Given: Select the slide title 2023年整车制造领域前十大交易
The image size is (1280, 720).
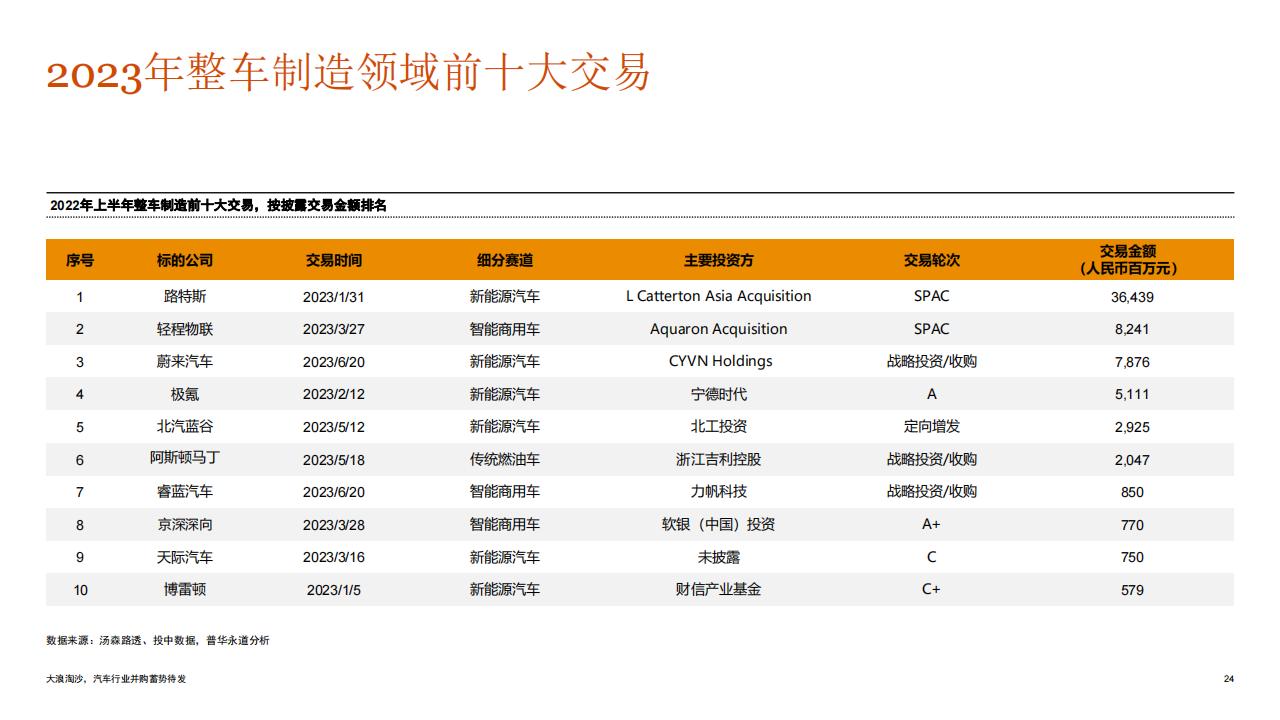Looking at the screenshot, I should [348, 73].
